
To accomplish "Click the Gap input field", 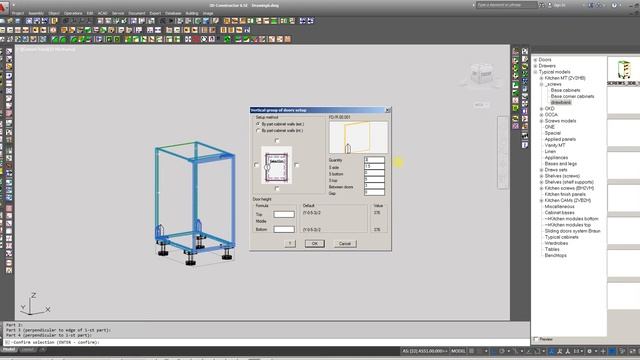I will point(374,193).
